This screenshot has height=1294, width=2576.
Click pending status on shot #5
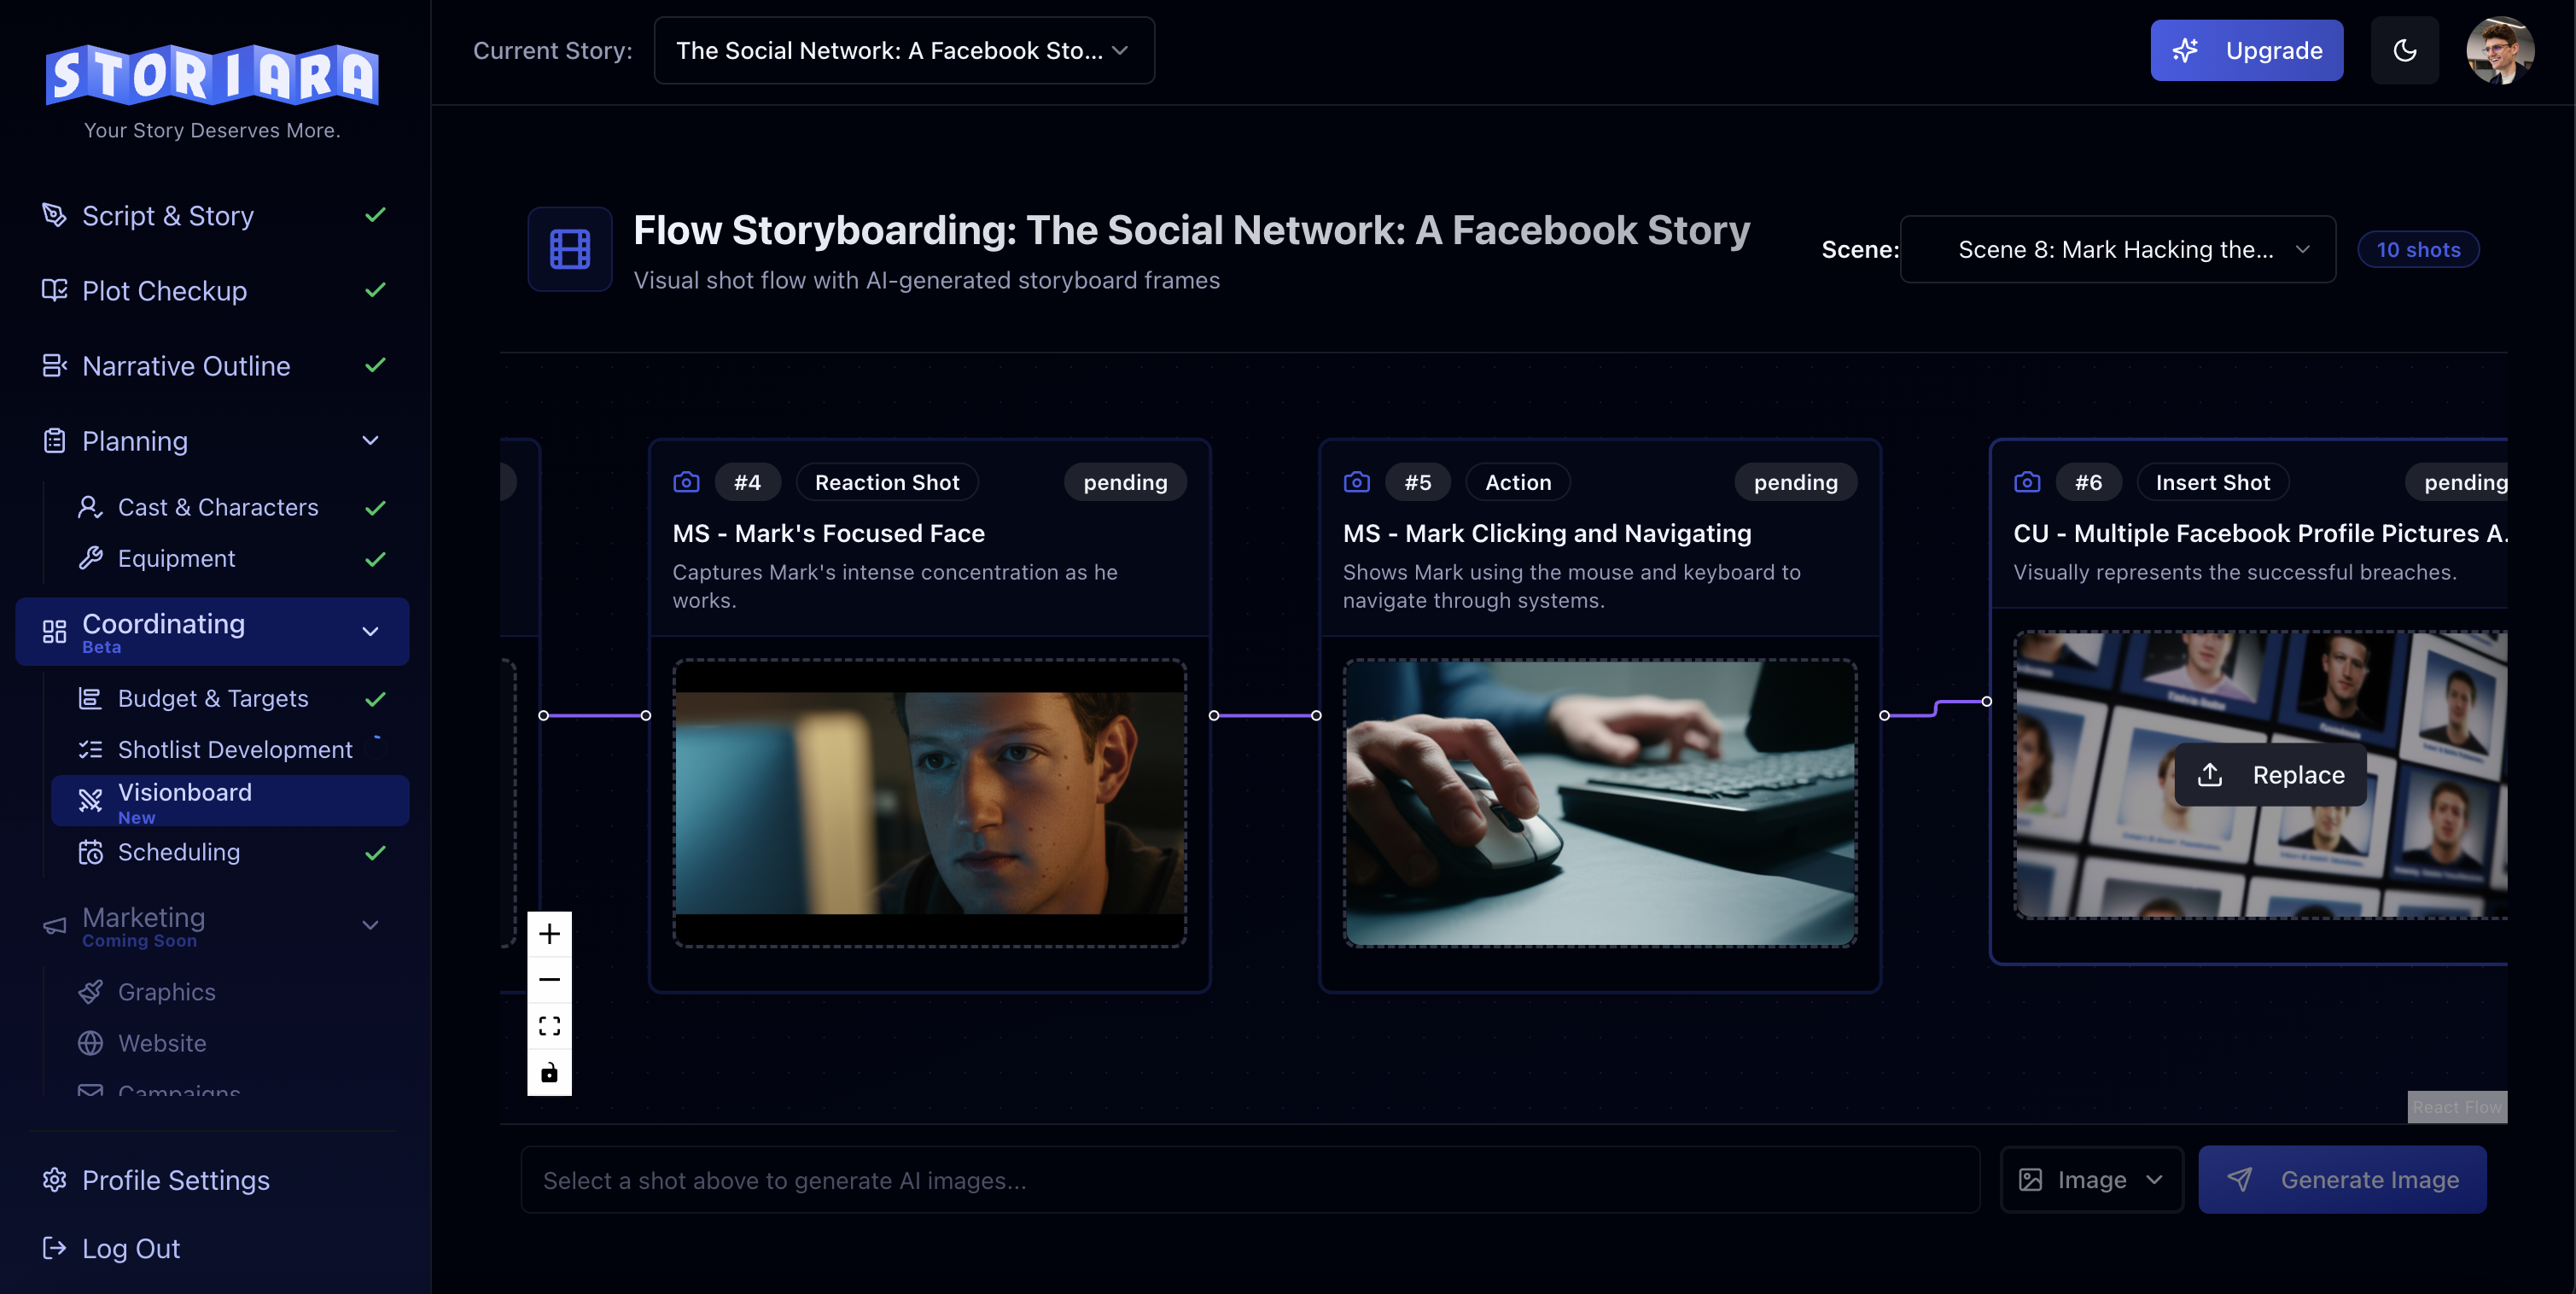coord(1795,482)
